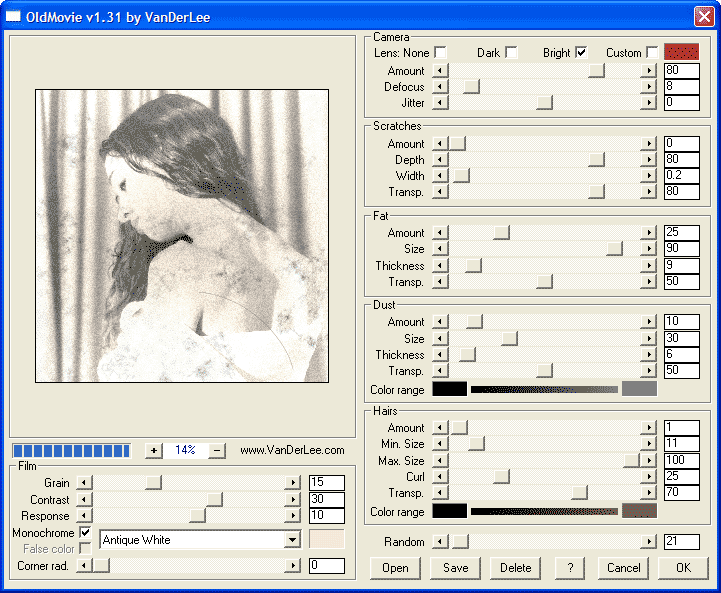The width and height of the screenshot is (721, 593).
Task: Click the Save preset button
Action: [455, 567]
